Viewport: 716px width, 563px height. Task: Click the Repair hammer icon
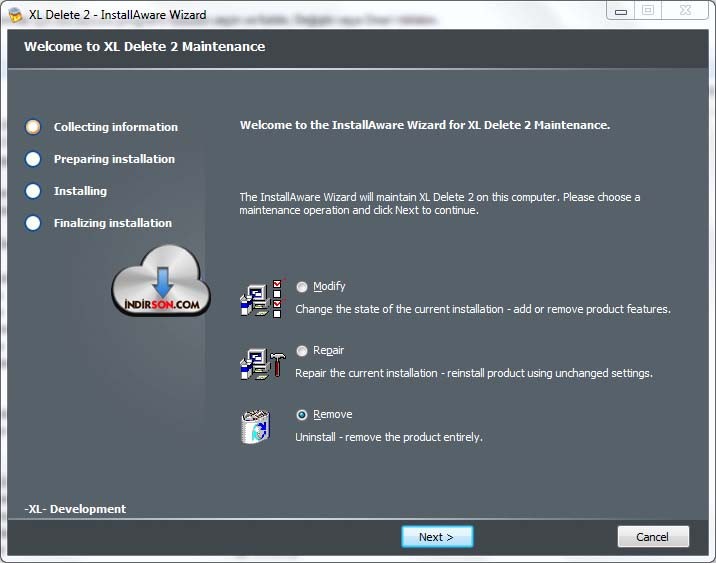point(262,363)
